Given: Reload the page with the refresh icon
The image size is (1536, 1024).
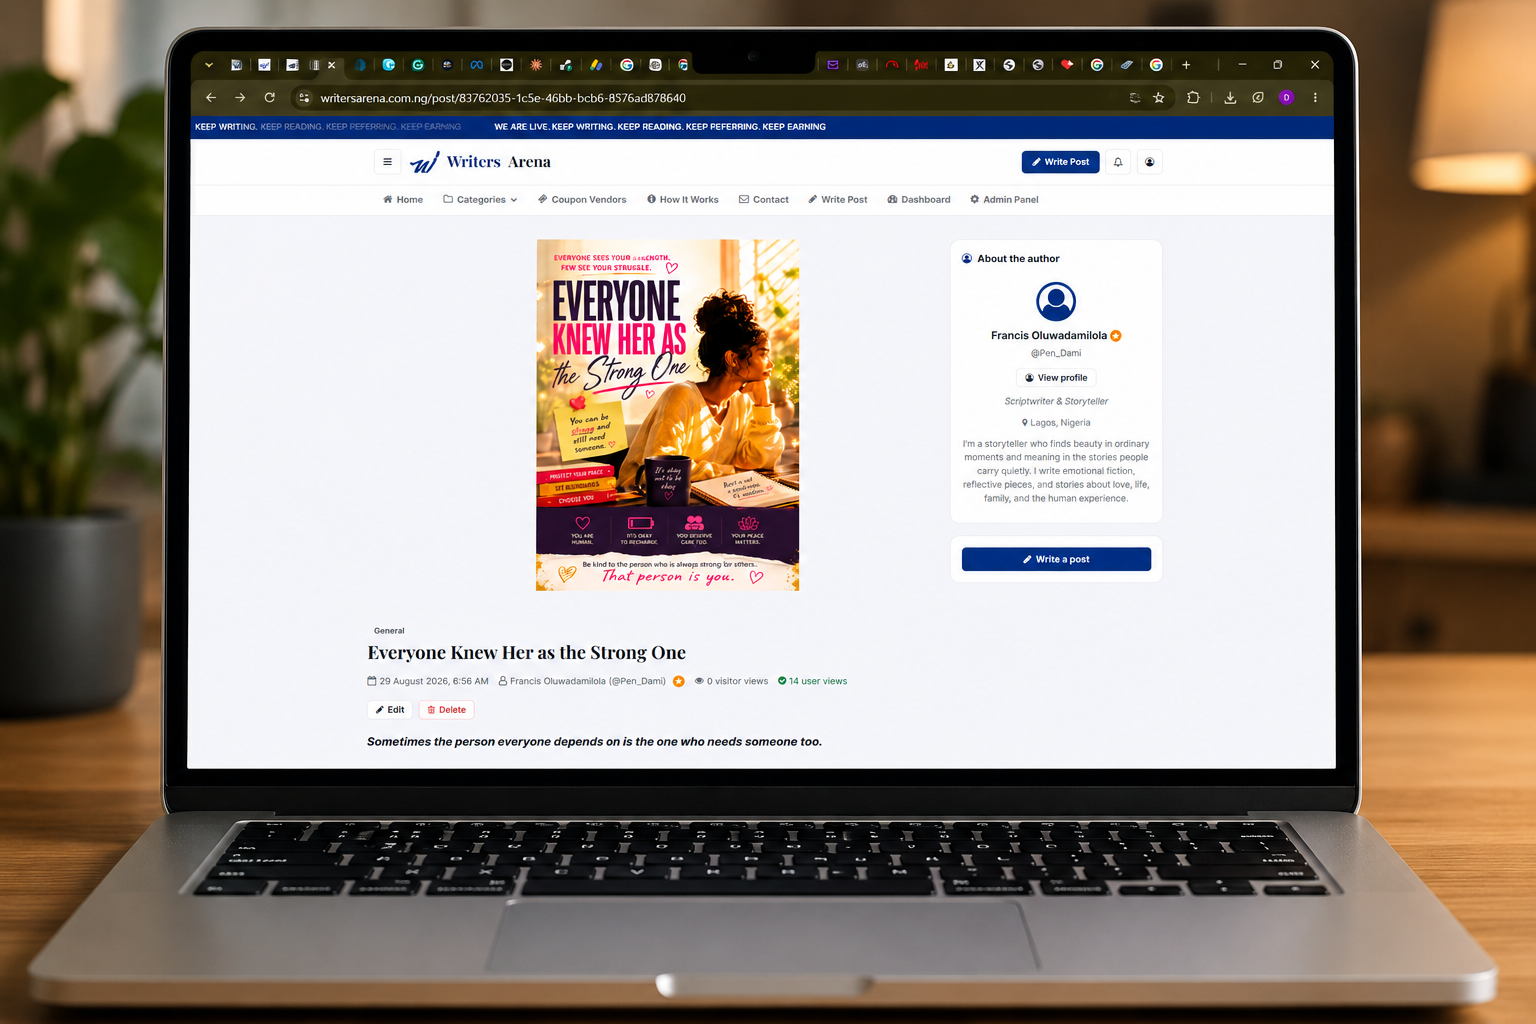Looking at the screenshot, I should coord(269,98).
